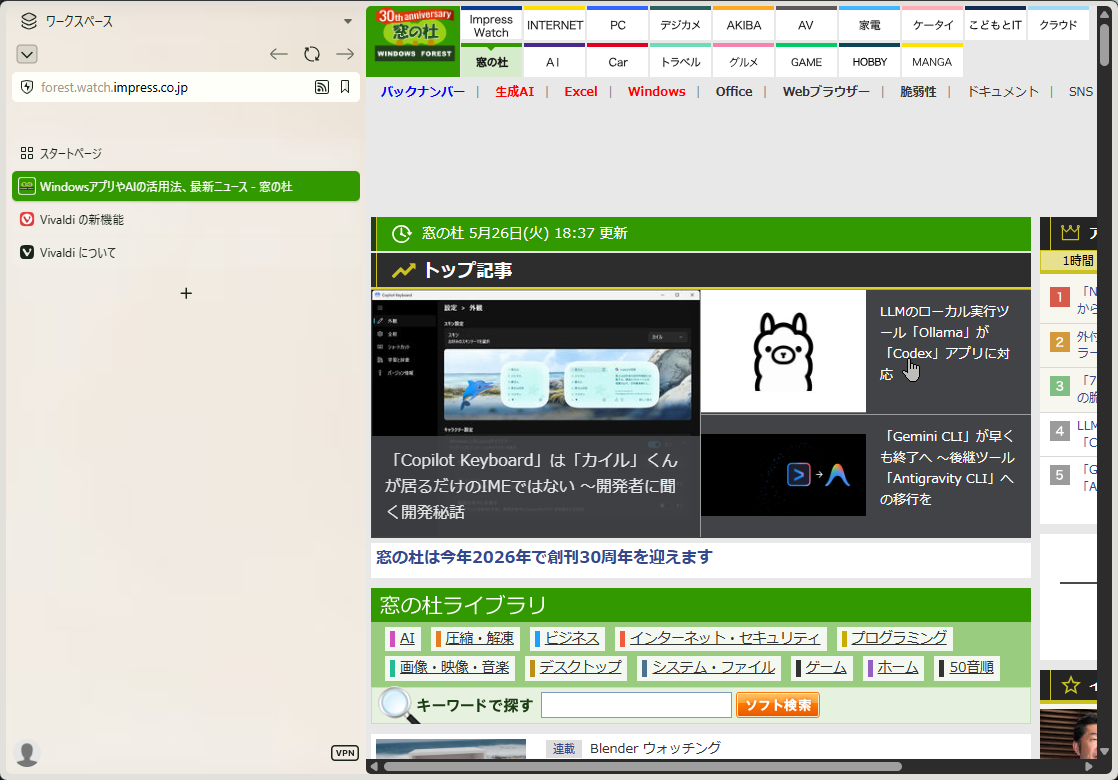Open the こどもとIT site tab
The width and height of the screenshot is (1118, 780).
(995, 25)
